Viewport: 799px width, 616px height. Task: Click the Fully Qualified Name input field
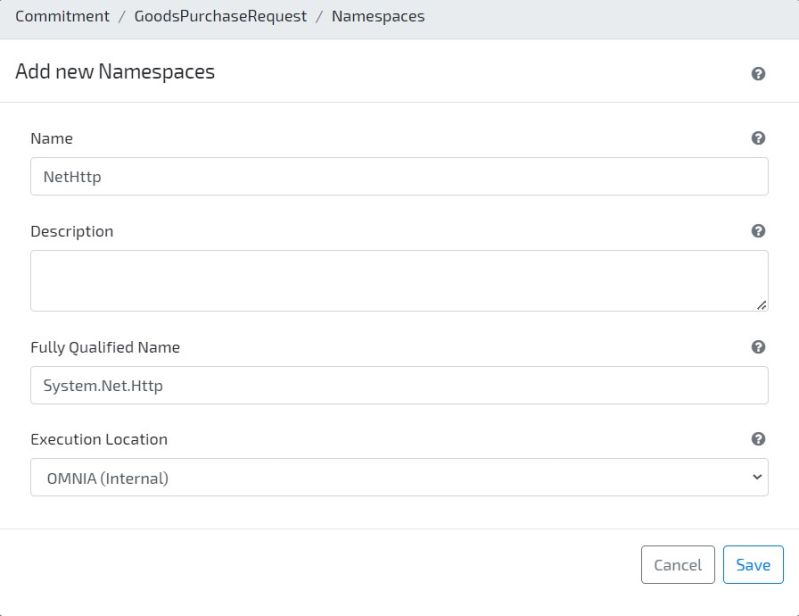click(399, 385)
